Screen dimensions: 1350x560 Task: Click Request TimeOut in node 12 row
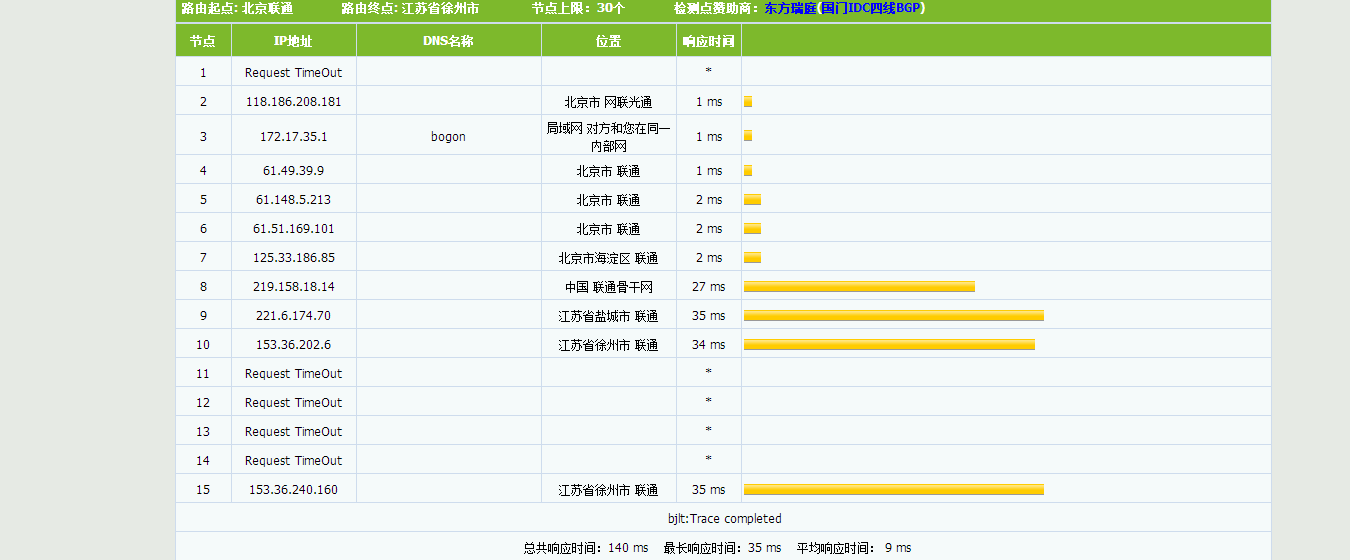(x=293, y=403)
